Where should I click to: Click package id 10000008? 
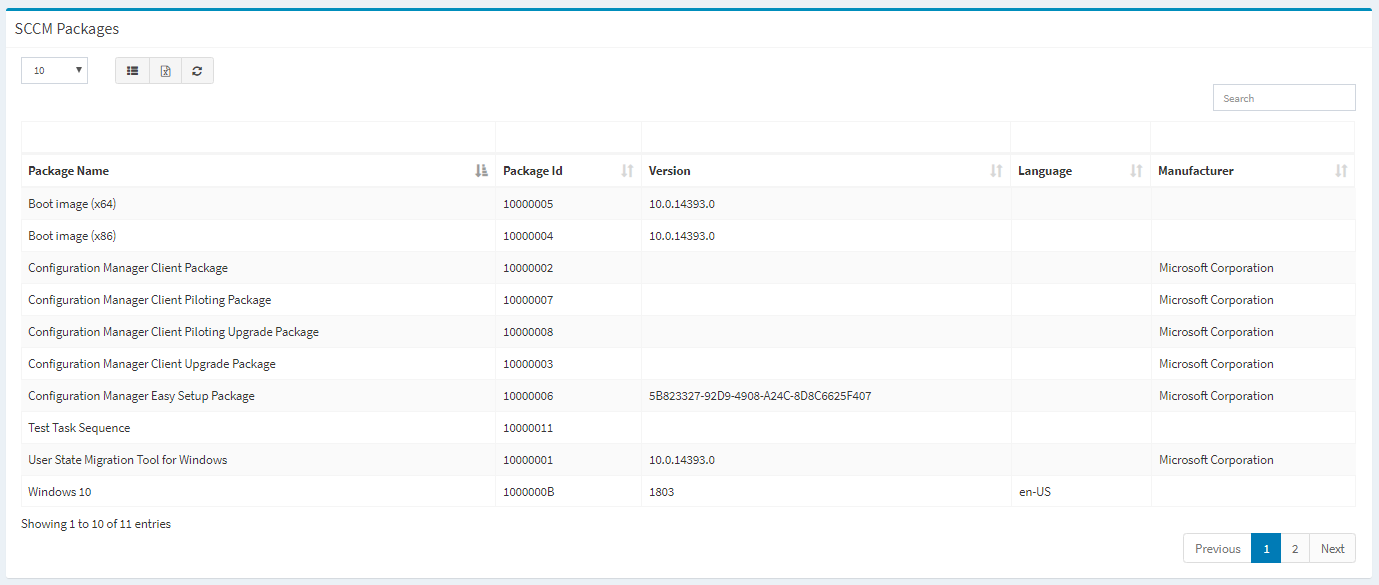click(528, 332)
